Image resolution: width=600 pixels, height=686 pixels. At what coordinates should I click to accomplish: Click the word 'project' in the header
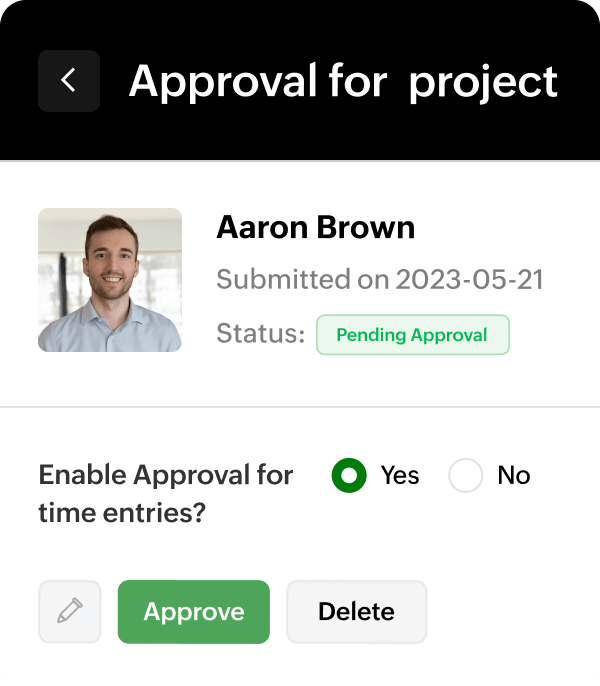click(483, 82)
